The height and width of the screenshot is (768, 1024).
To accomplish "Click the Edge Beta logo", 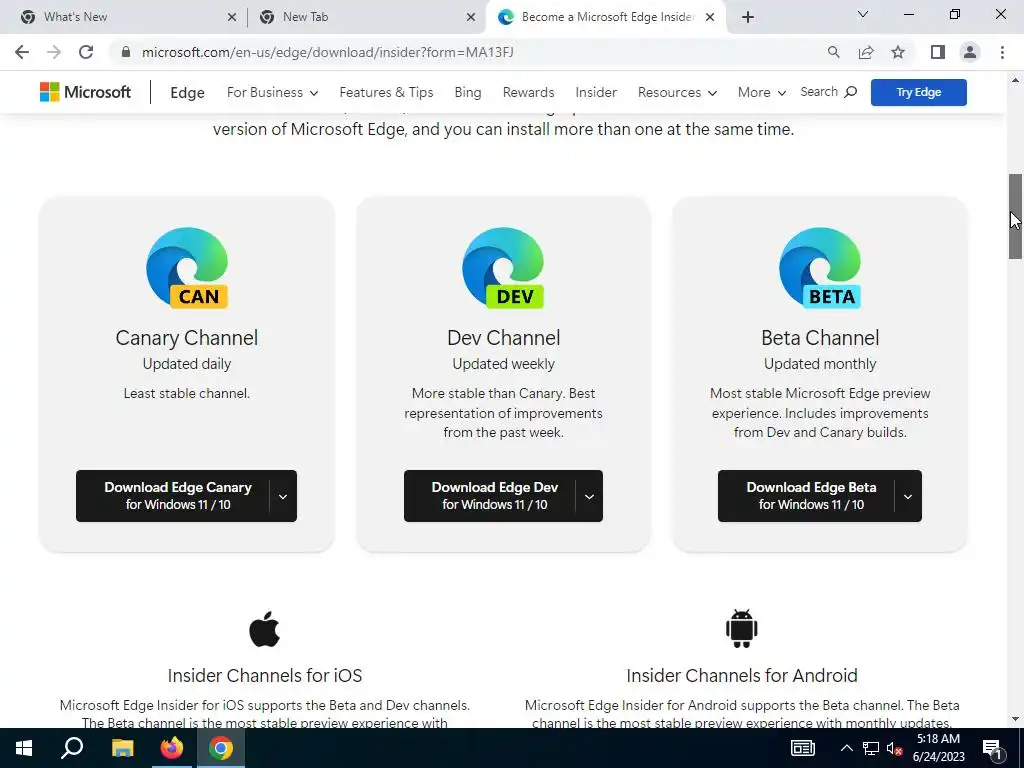I will click(820, 268).
